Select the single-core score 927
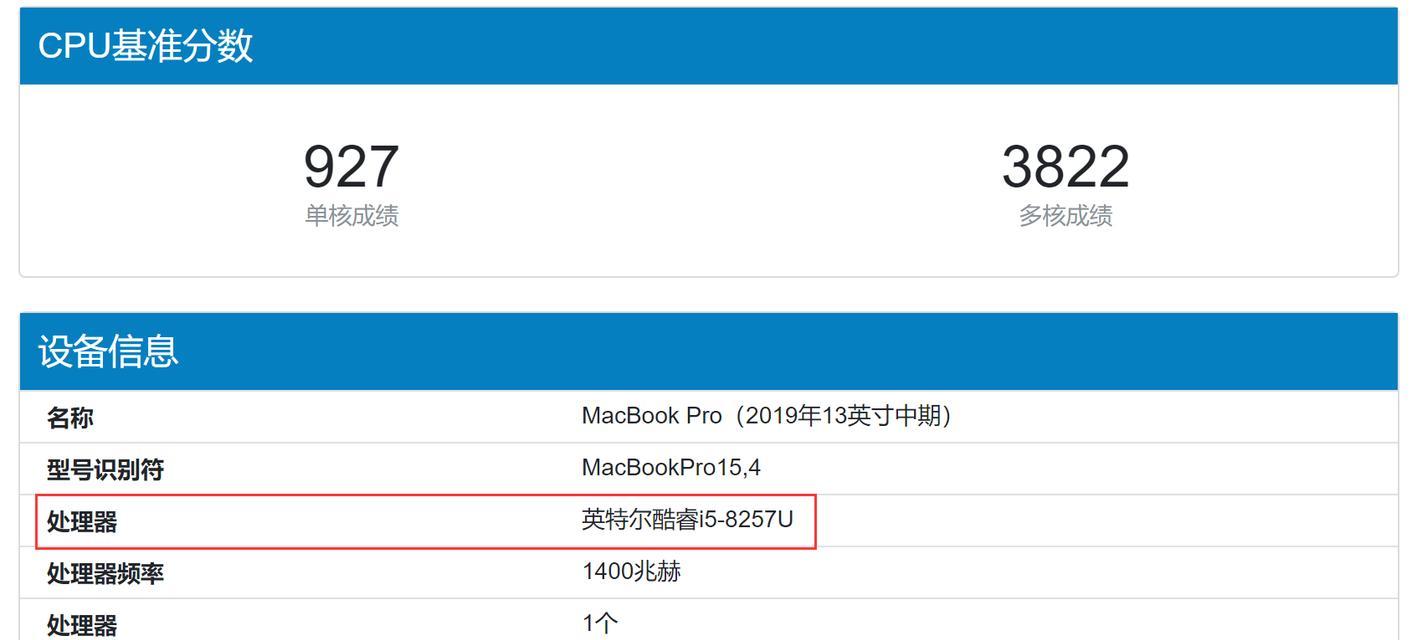This screenshot has width=1422, height=640. [351, 166]
